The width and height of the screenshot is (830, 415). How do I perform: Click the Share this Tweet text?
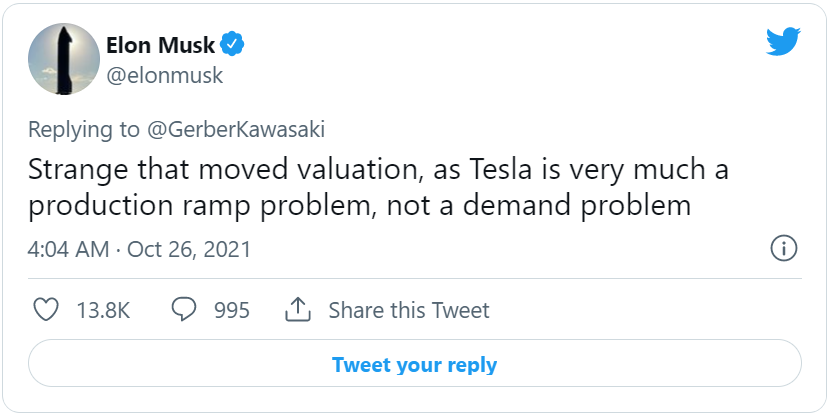tap(409, 310)
